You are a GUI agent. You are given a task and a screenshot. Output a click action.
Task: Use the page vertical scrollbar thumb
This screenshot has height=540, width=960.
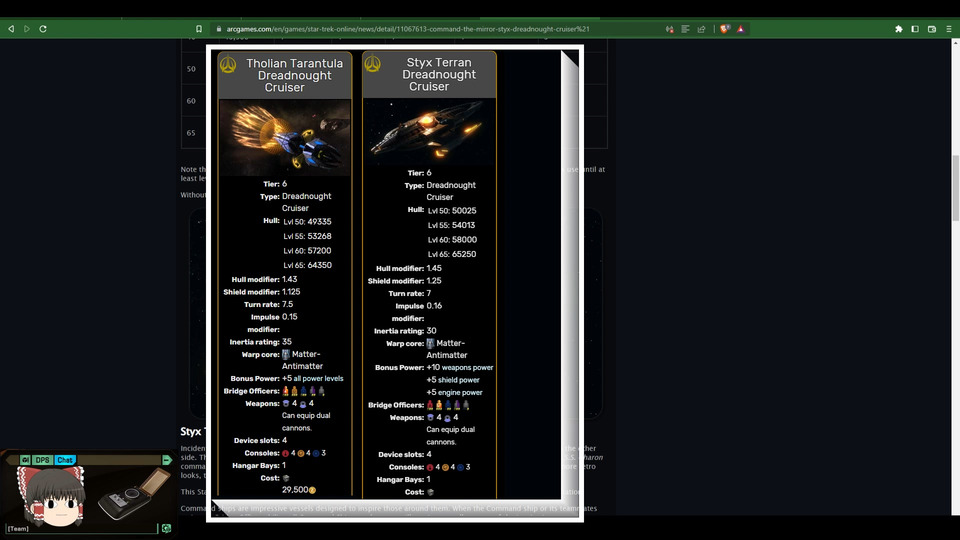coord(955,188)
